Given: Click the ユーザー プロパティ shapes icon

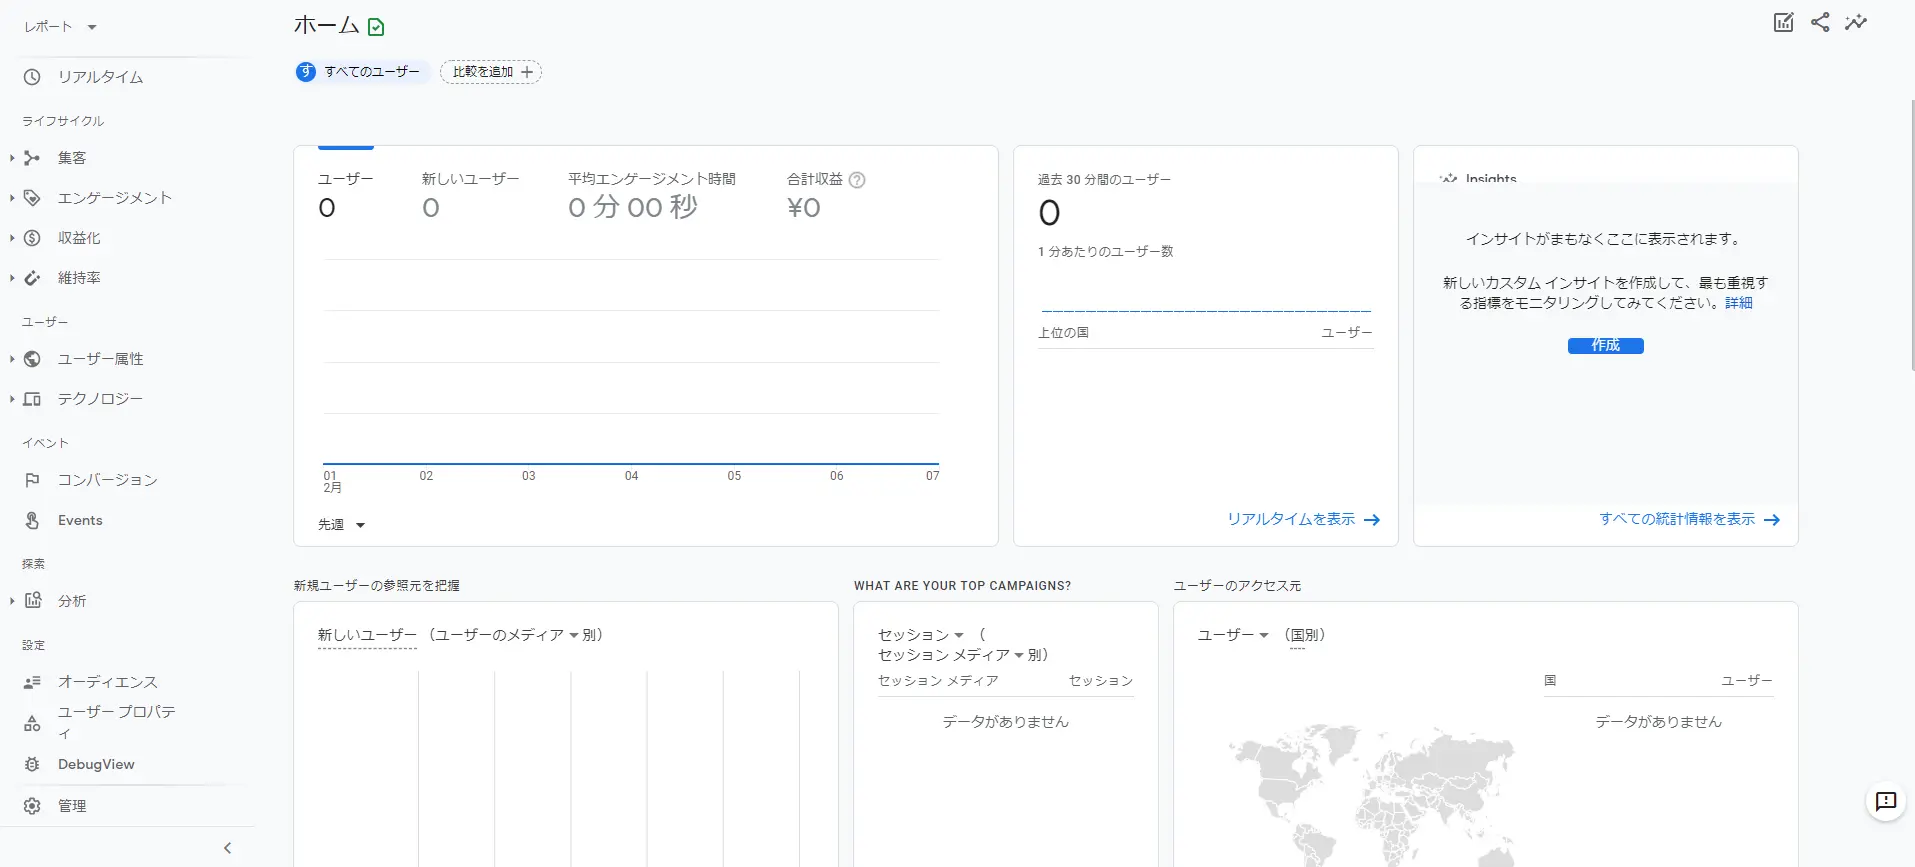Looking at the screenshot, I should 32,723.
